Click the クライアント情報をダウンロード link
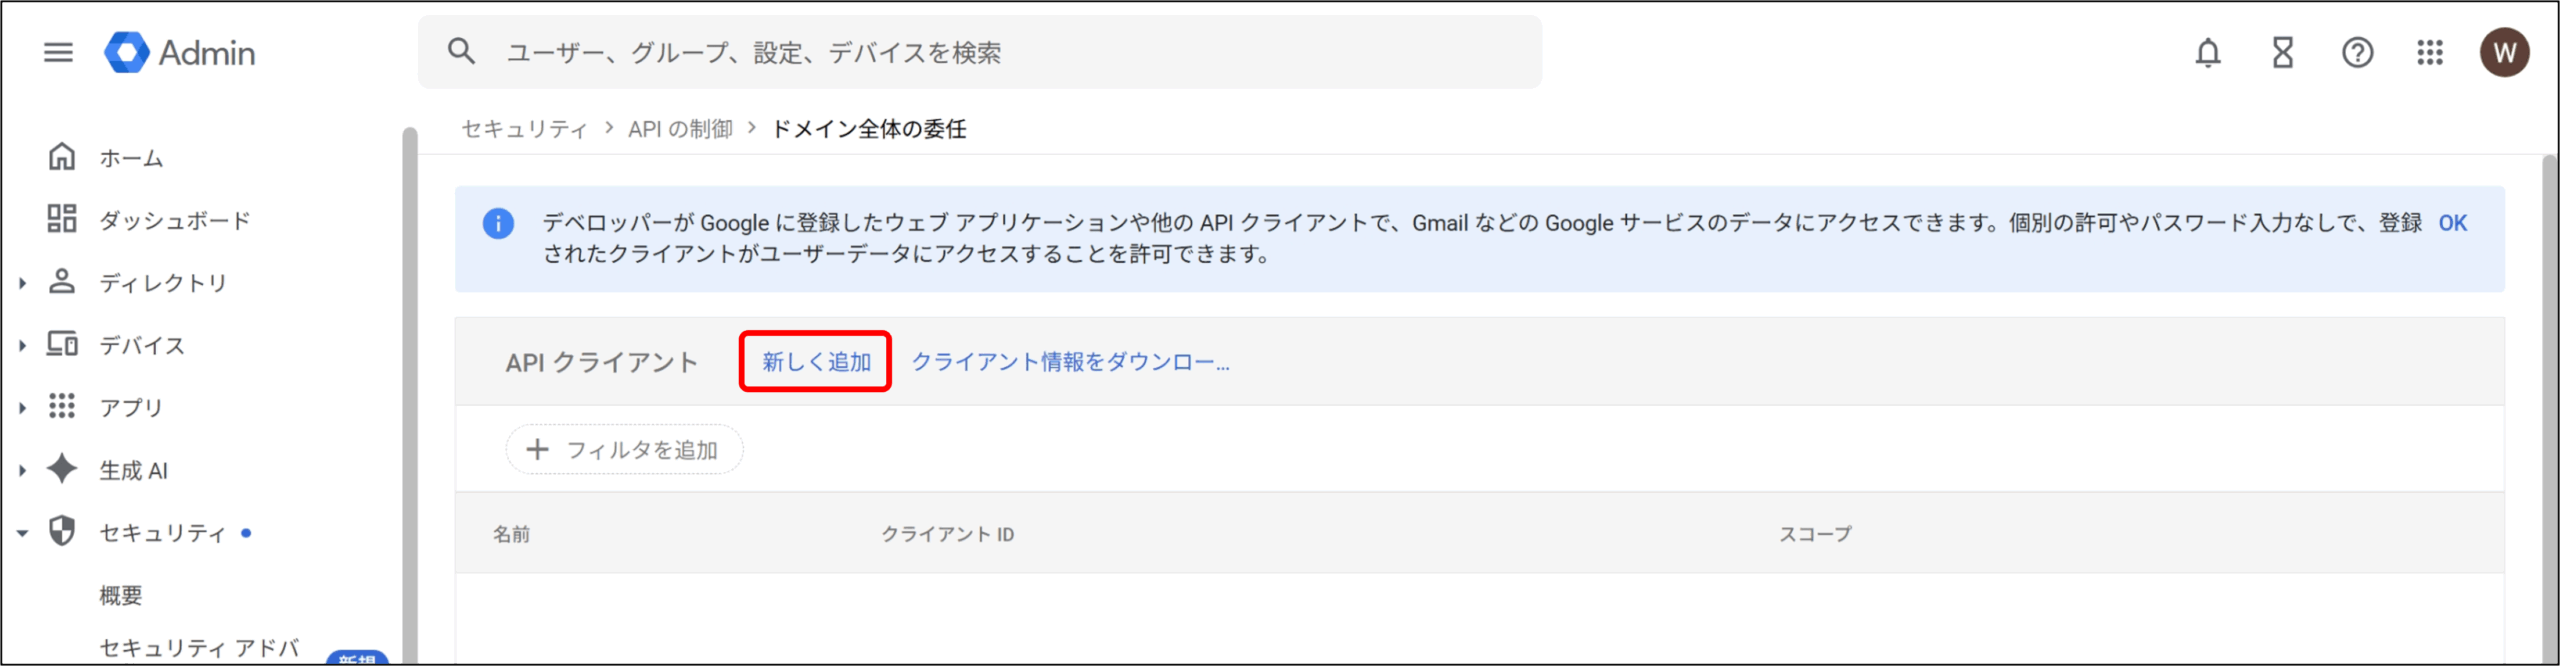The image size is (2560, 666). point(1070,362)
